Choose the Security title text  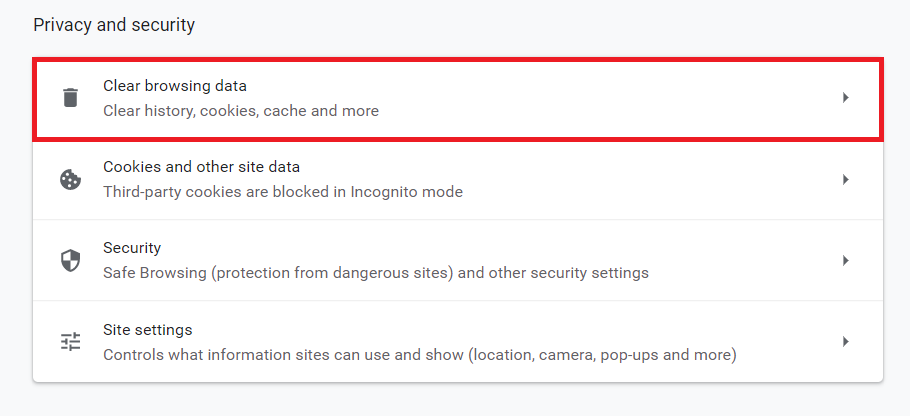pyautogui.click(x=132, y=248)
